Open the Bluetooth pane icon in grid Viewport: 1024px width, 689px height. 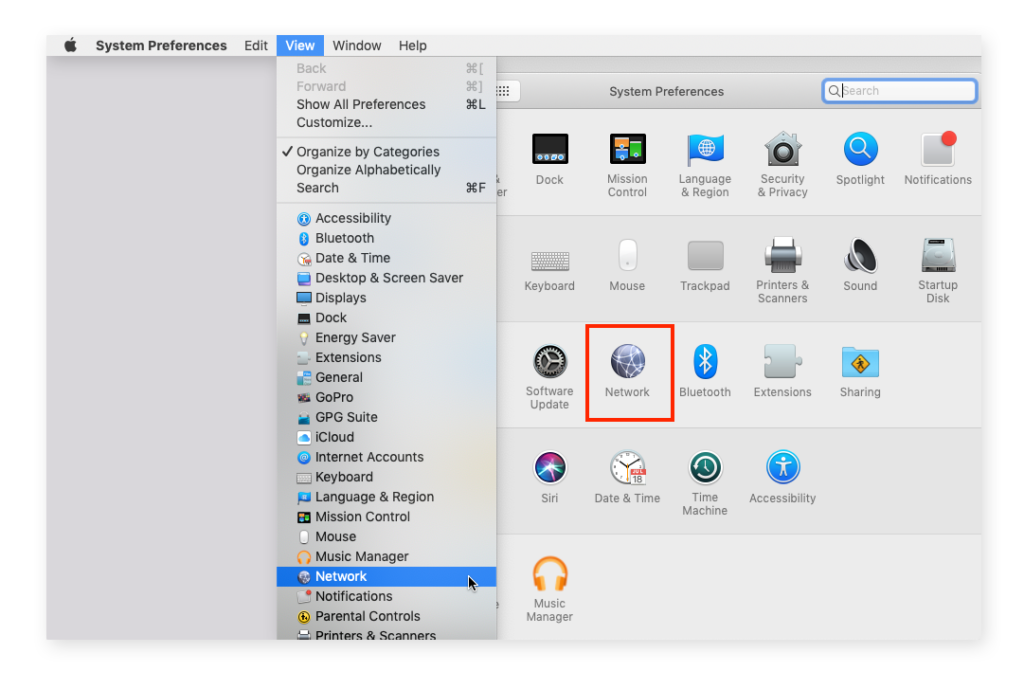tap(705, 361)
